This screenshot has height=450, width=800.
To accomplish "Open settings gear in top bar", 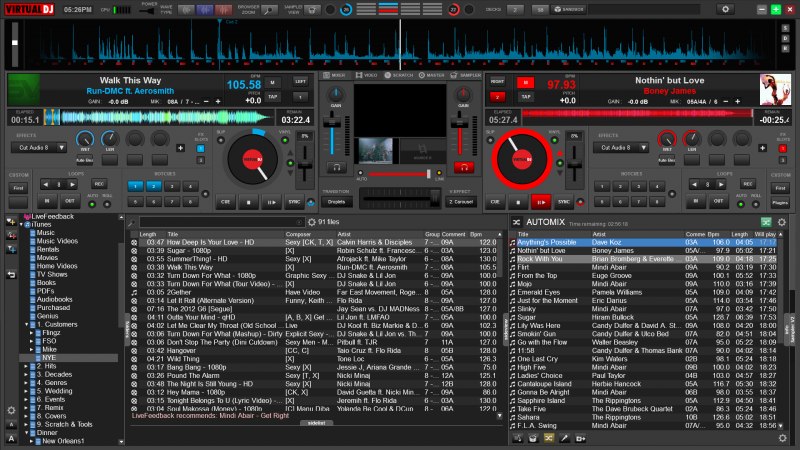I will pos(725,9).
